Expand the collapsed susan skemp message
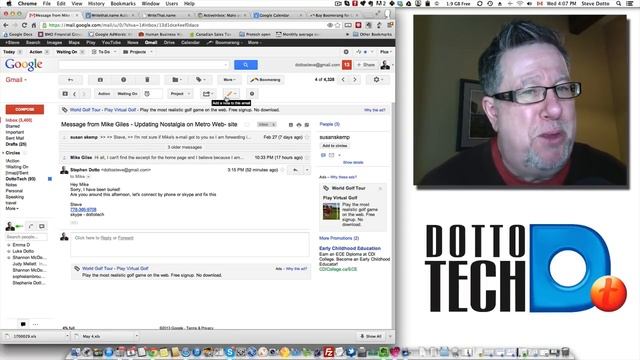 click(x=184, y=138)
